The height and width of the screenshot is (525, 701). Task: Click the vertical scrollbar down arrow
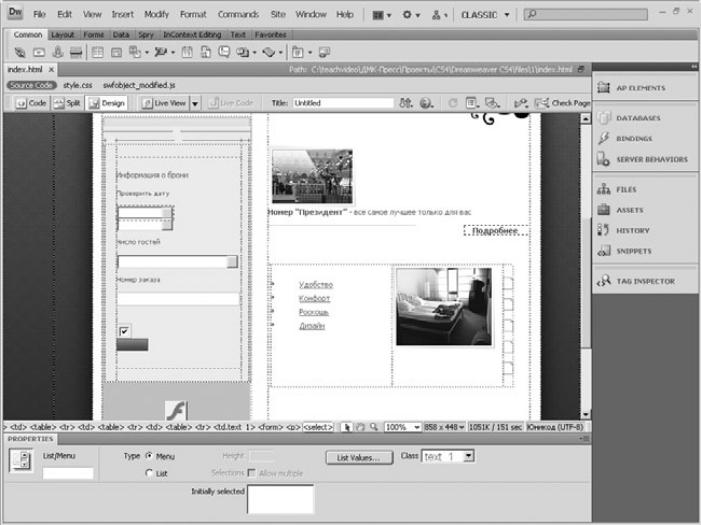click(586, 415)
